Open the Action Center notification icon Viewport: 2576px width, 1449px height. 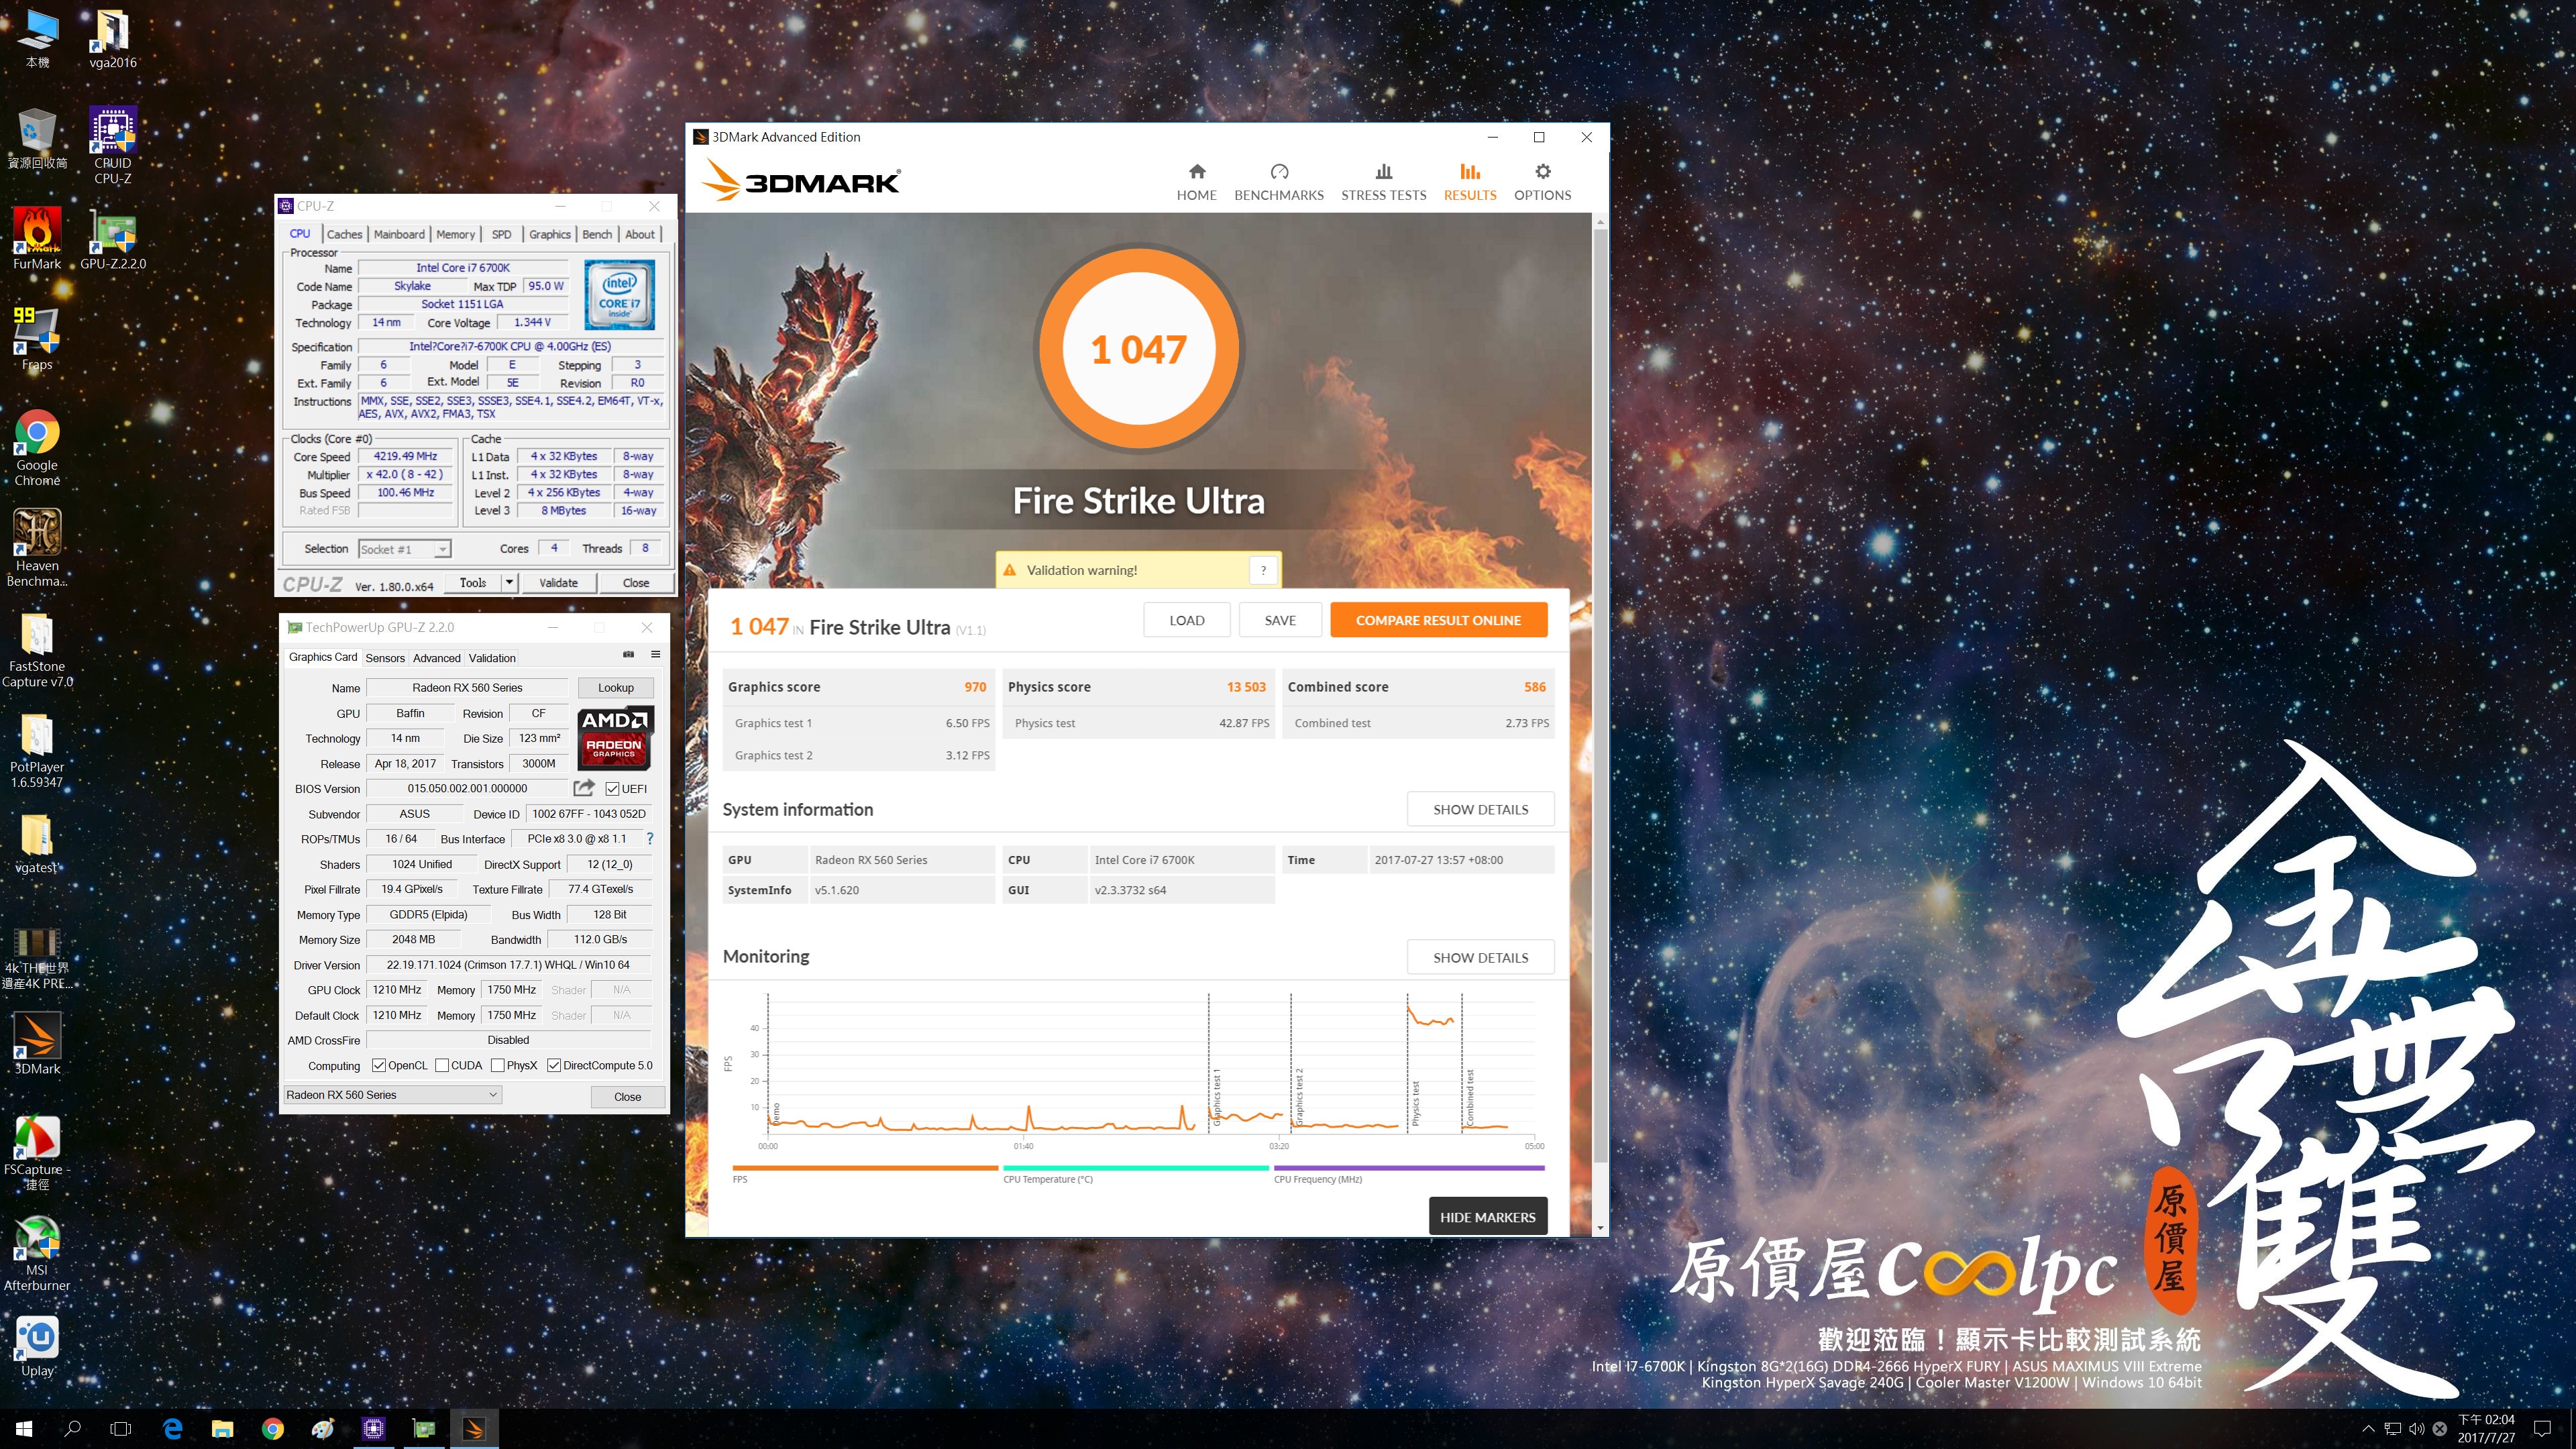(2543, 1428)
